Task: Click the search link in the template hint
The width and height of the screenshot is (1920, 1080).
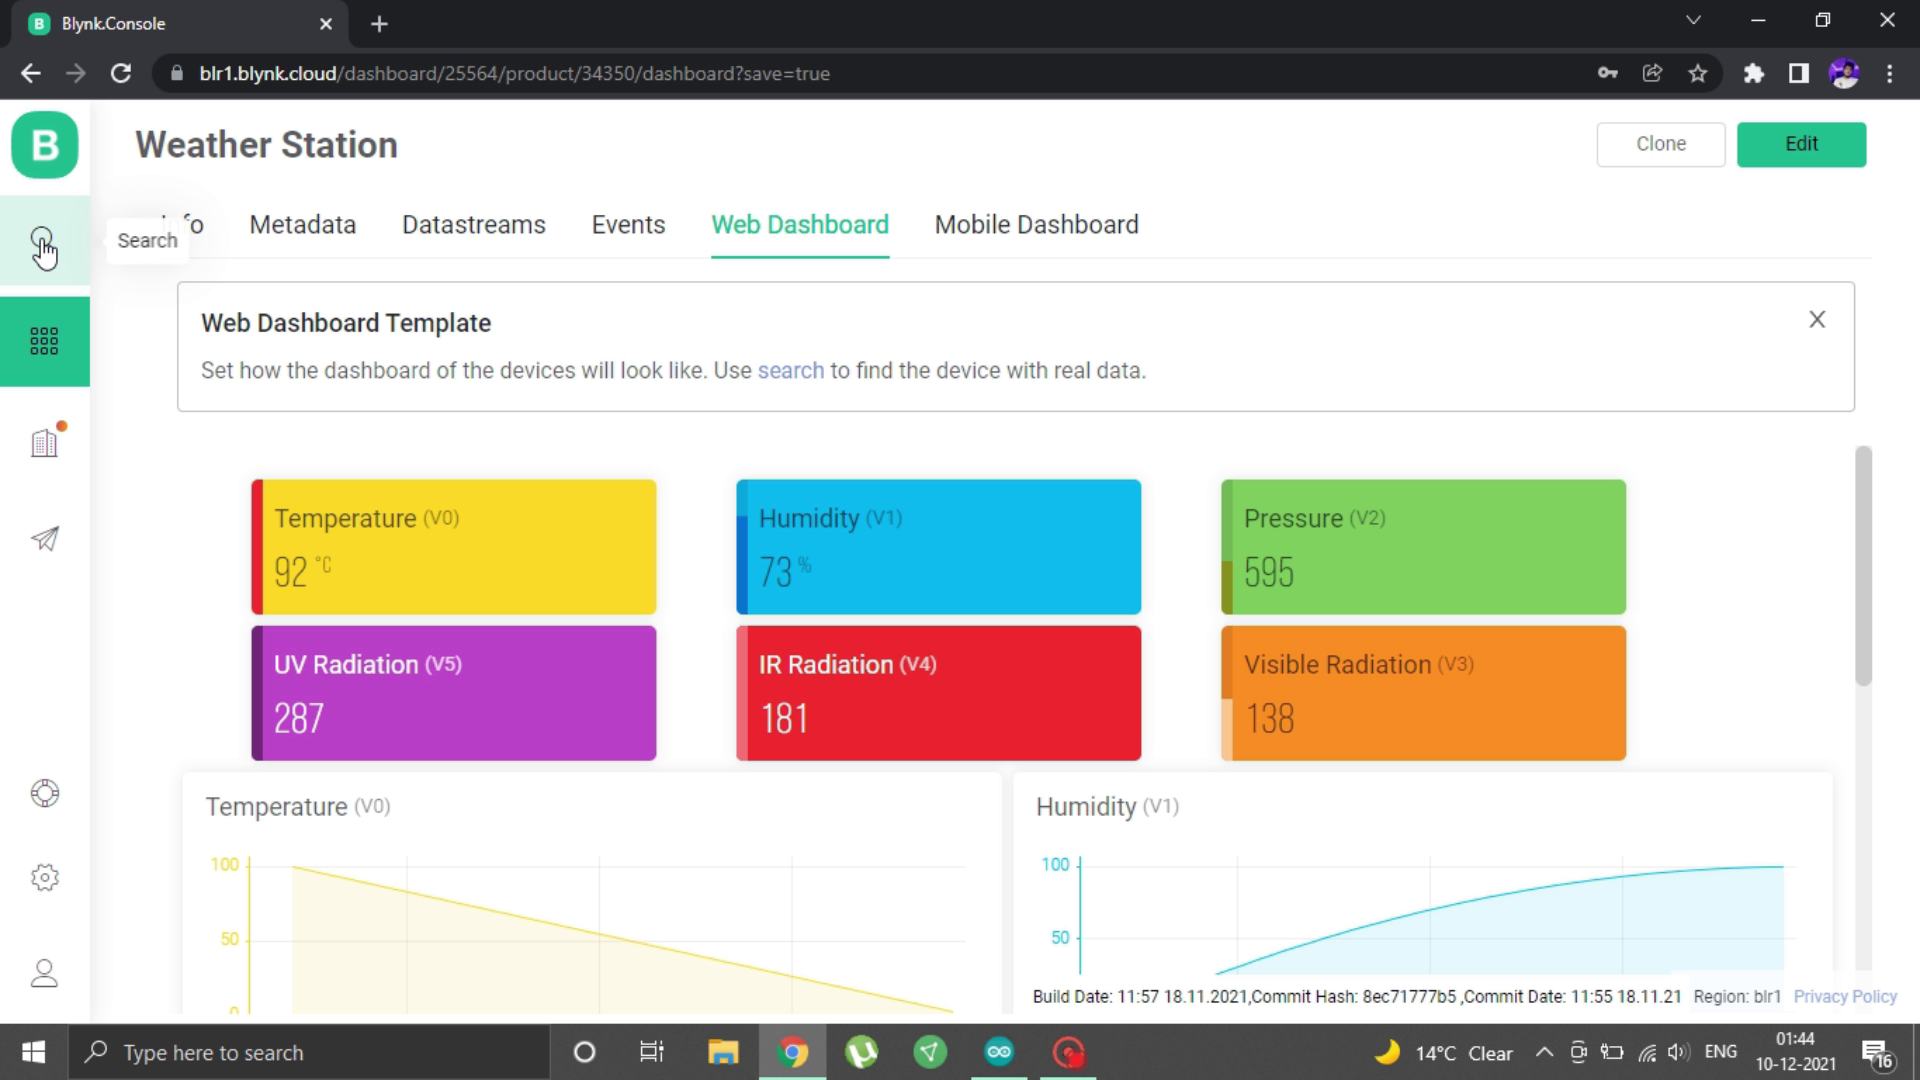Action: (x=790, y=370)
